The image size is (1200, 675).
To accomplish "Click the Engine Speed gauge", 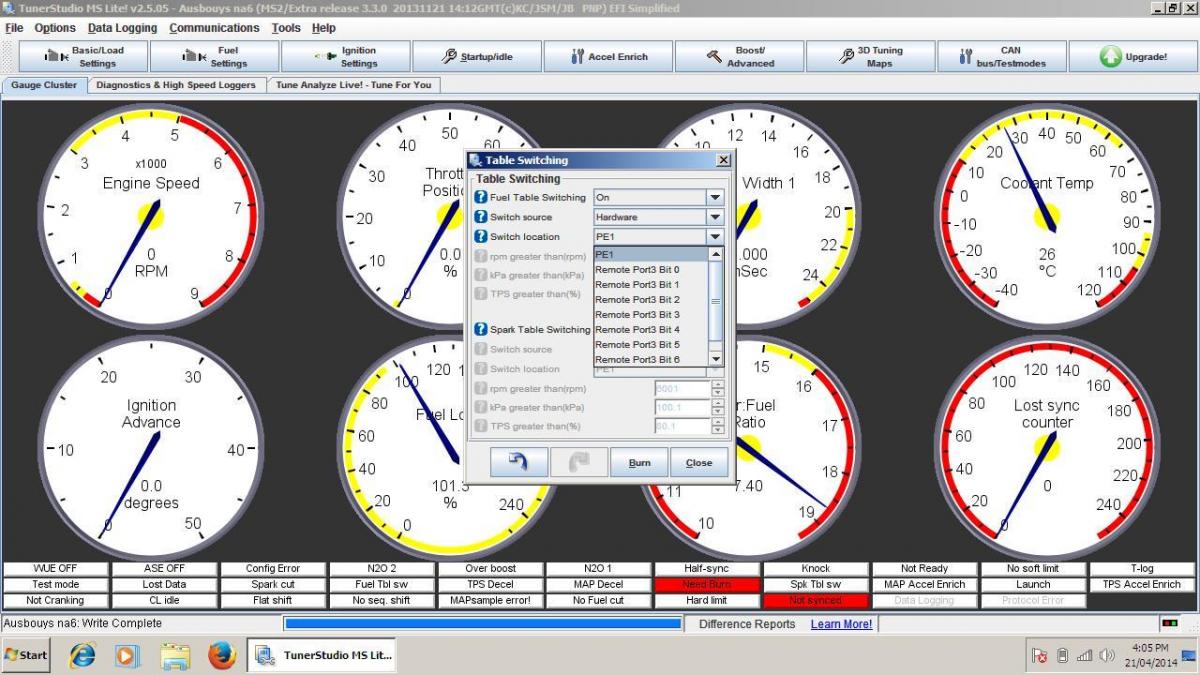I will 151,216.
